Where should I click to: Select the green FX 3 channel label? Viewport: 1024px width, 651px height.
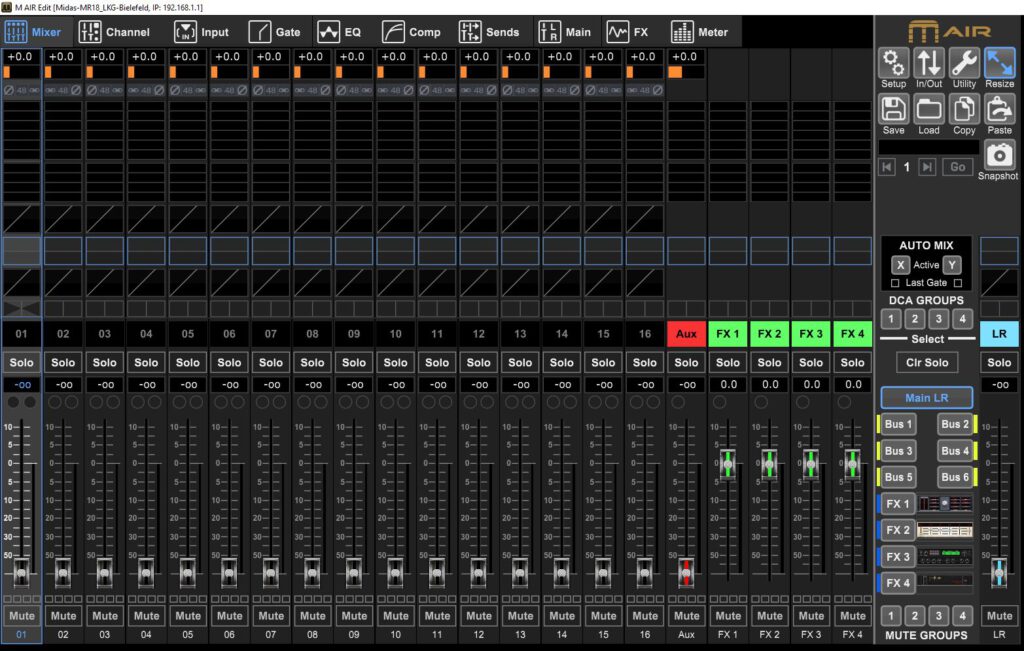pyautogui.click(x=811, y=334)
